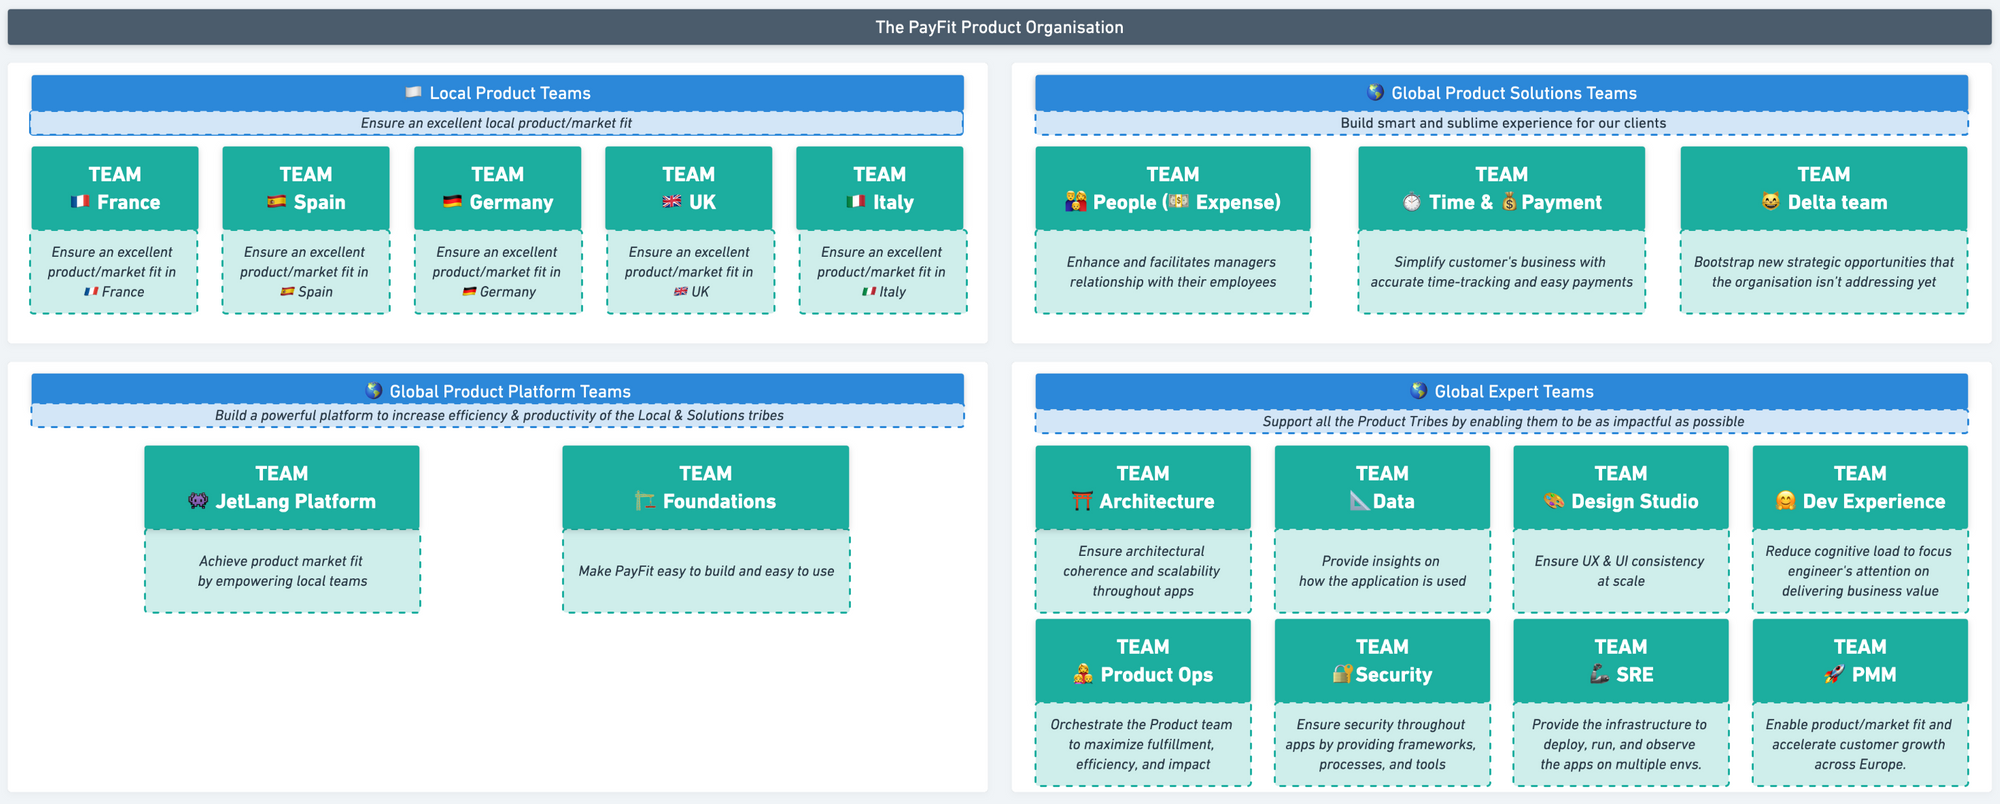2000x804 pixels.
Task: Click the "Provide the infrastructure" description
Action: tap(1620, 744)
